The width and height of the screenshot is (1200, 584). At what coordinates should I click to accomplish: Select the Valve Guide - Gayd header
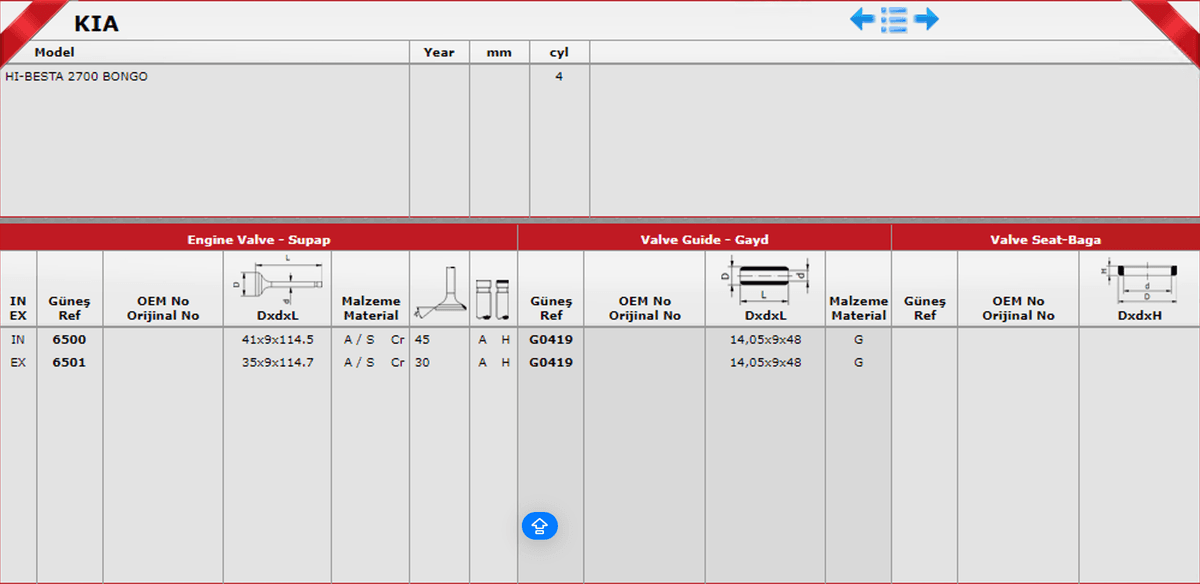point(704,240)
